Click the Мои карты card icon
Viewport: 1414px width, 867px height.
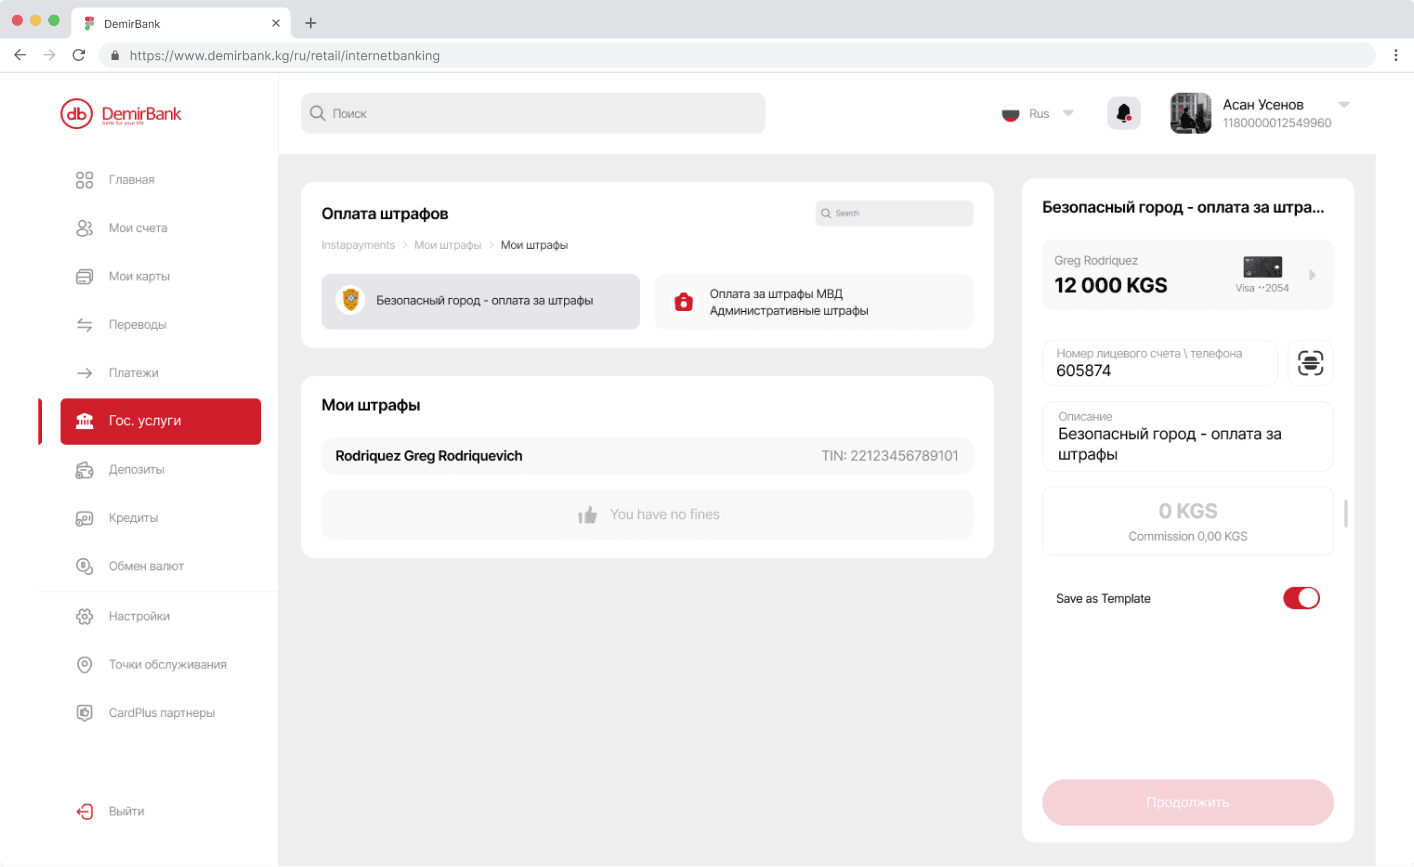(85, 276)
